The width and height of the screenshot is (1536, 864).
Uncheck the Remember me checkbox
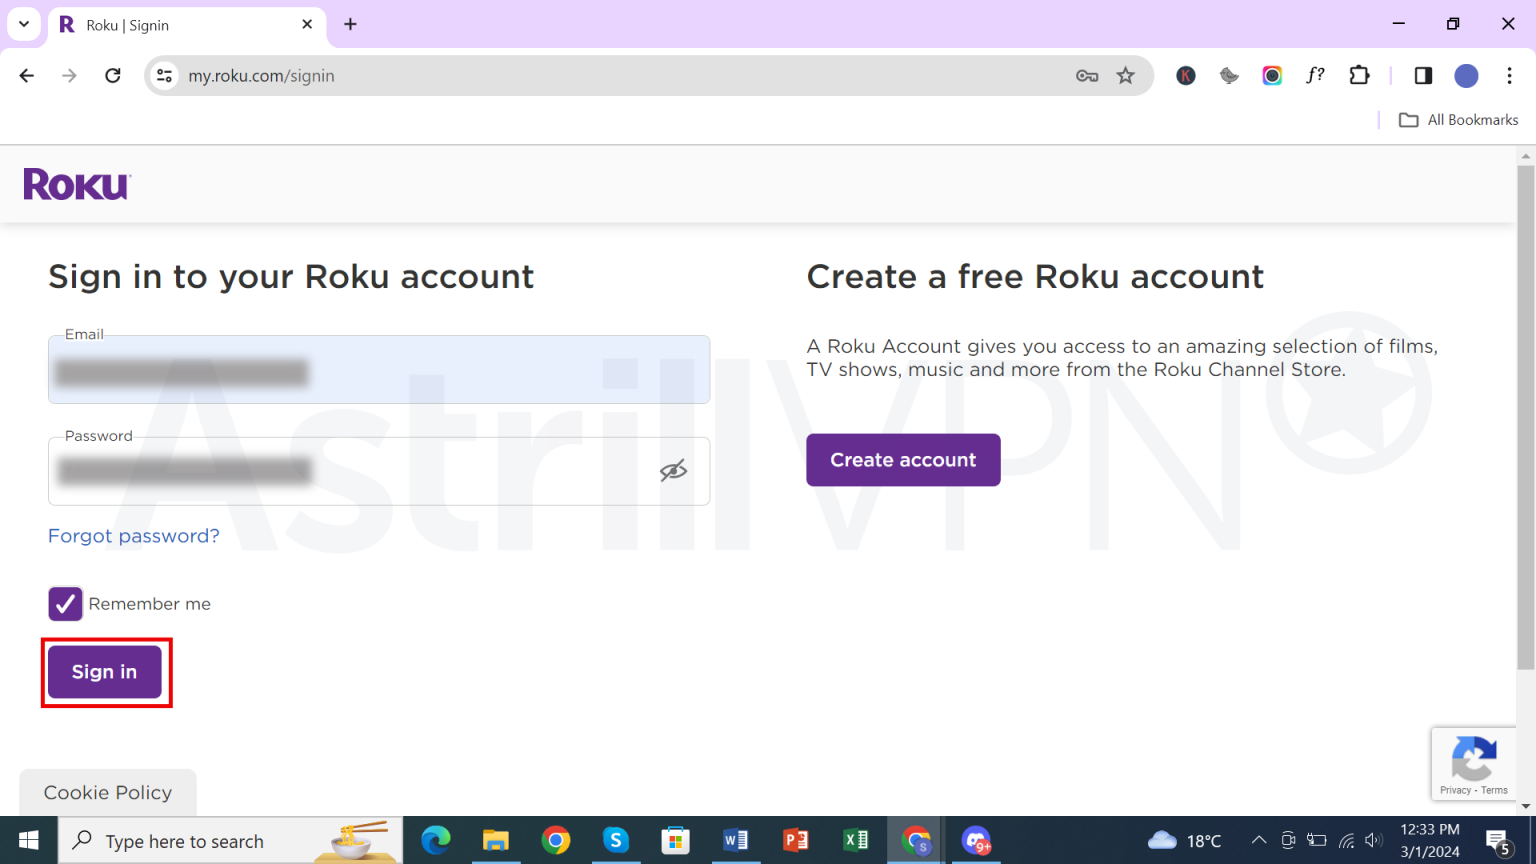(66, 604)
